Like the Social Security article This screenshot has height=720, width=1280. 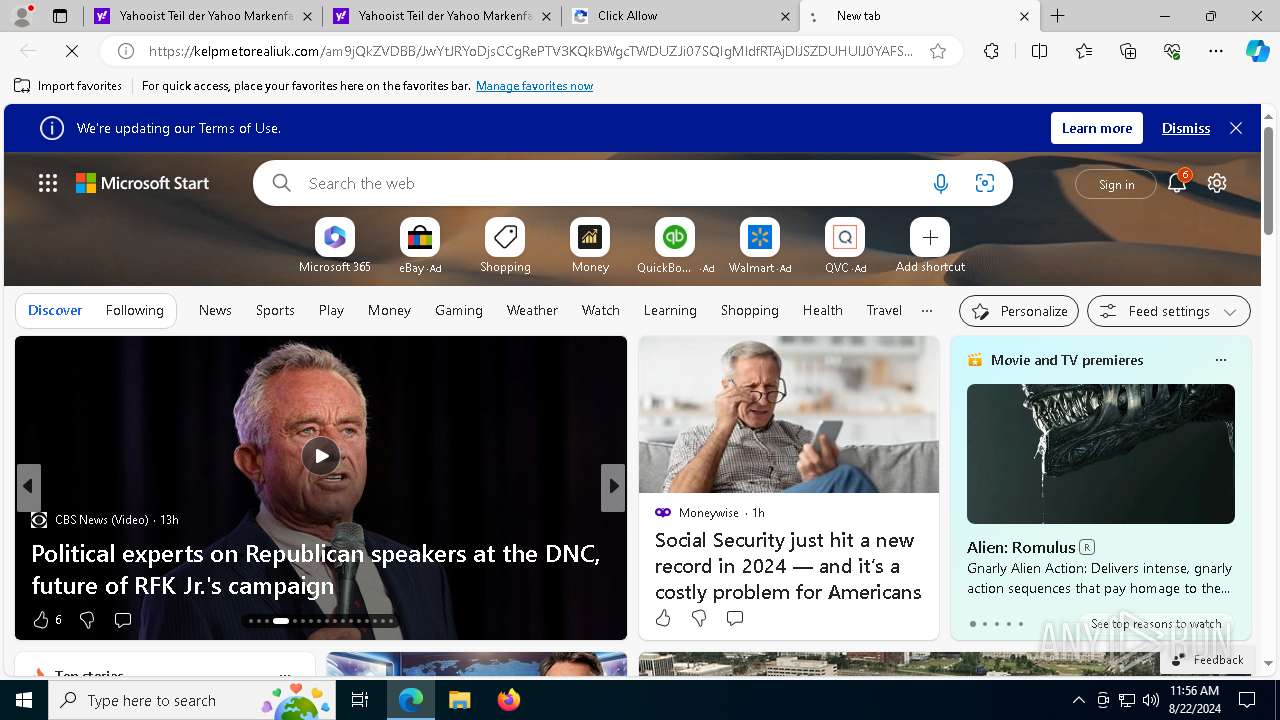tap(663, 618)
